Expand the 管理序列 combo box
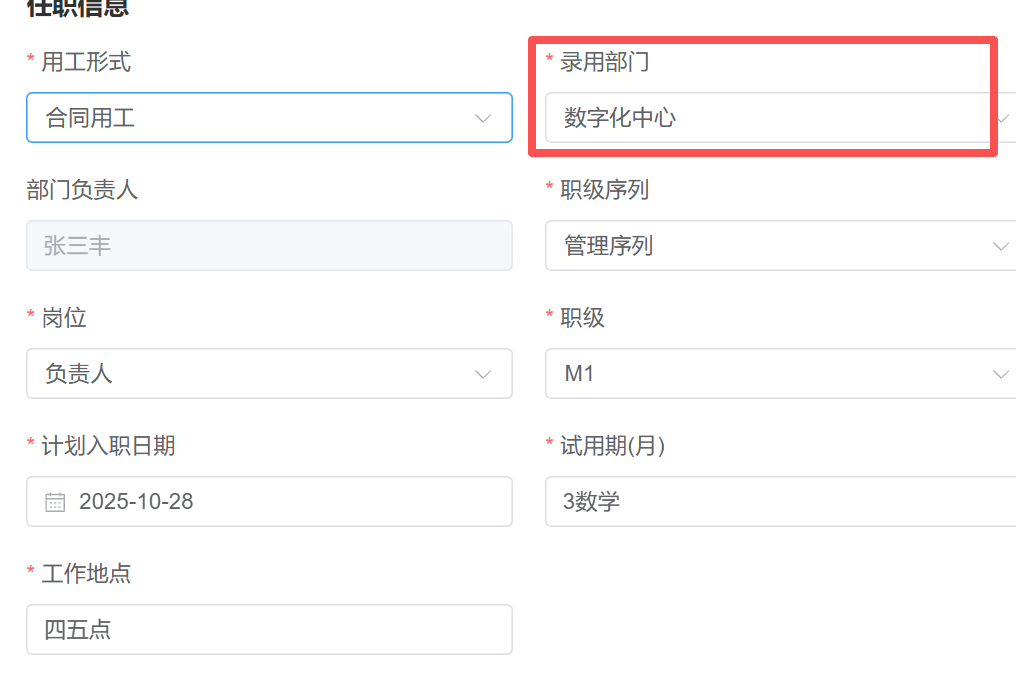Viewport: 1016px width, 680px height. pos(760,246)
